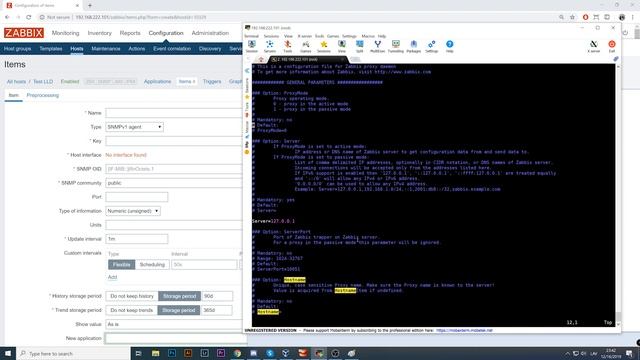Click the Test LLD host link

[x=43, y=82]
